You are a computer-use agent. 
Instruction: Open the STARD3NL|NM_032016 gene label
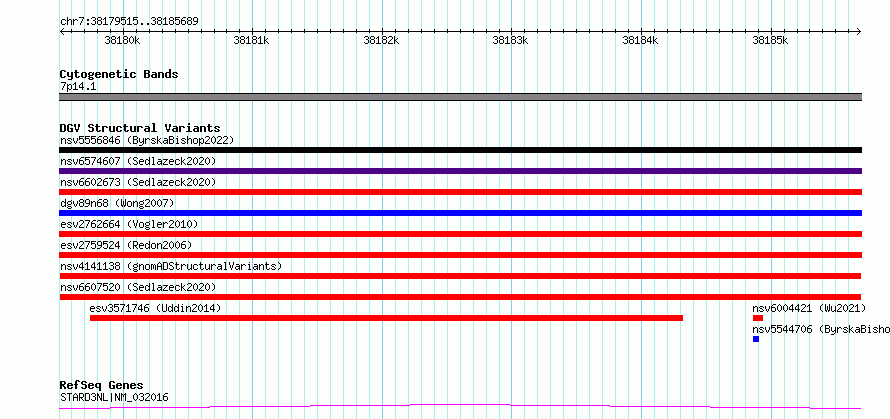[114, 397]
